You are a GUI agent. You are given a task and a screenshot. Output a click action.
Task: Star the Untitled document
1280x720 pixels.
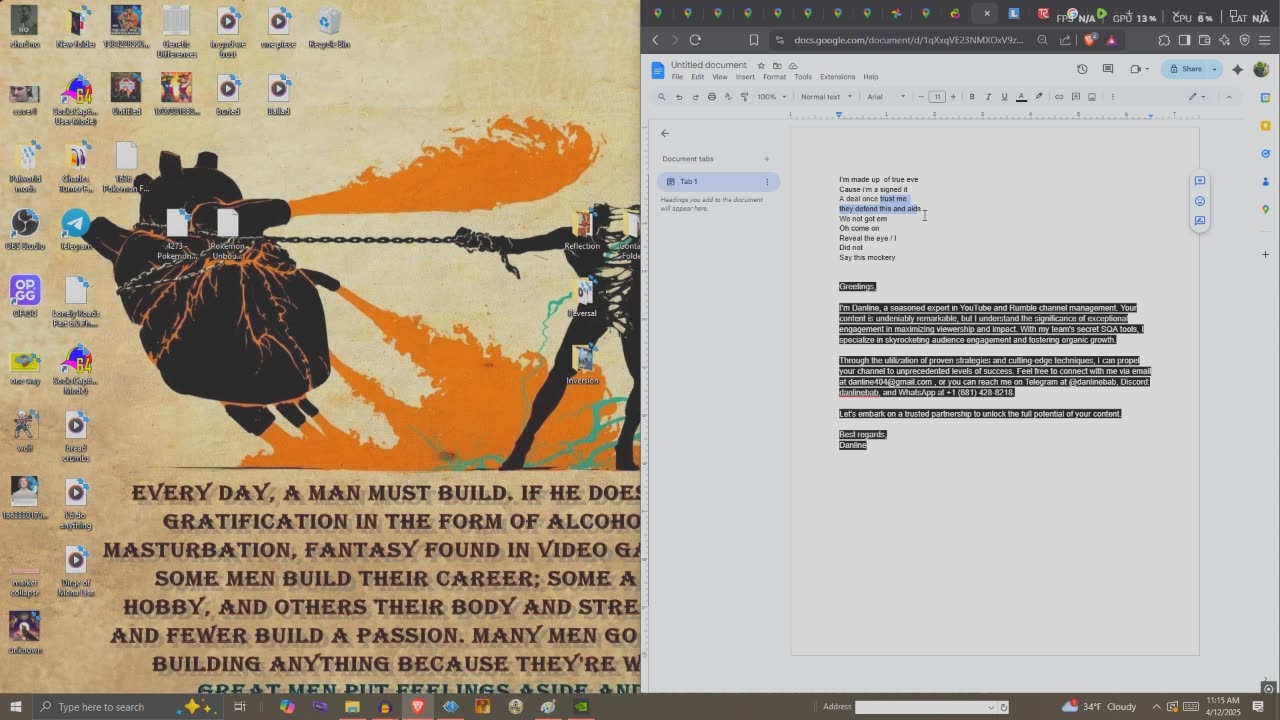(761, 66)
